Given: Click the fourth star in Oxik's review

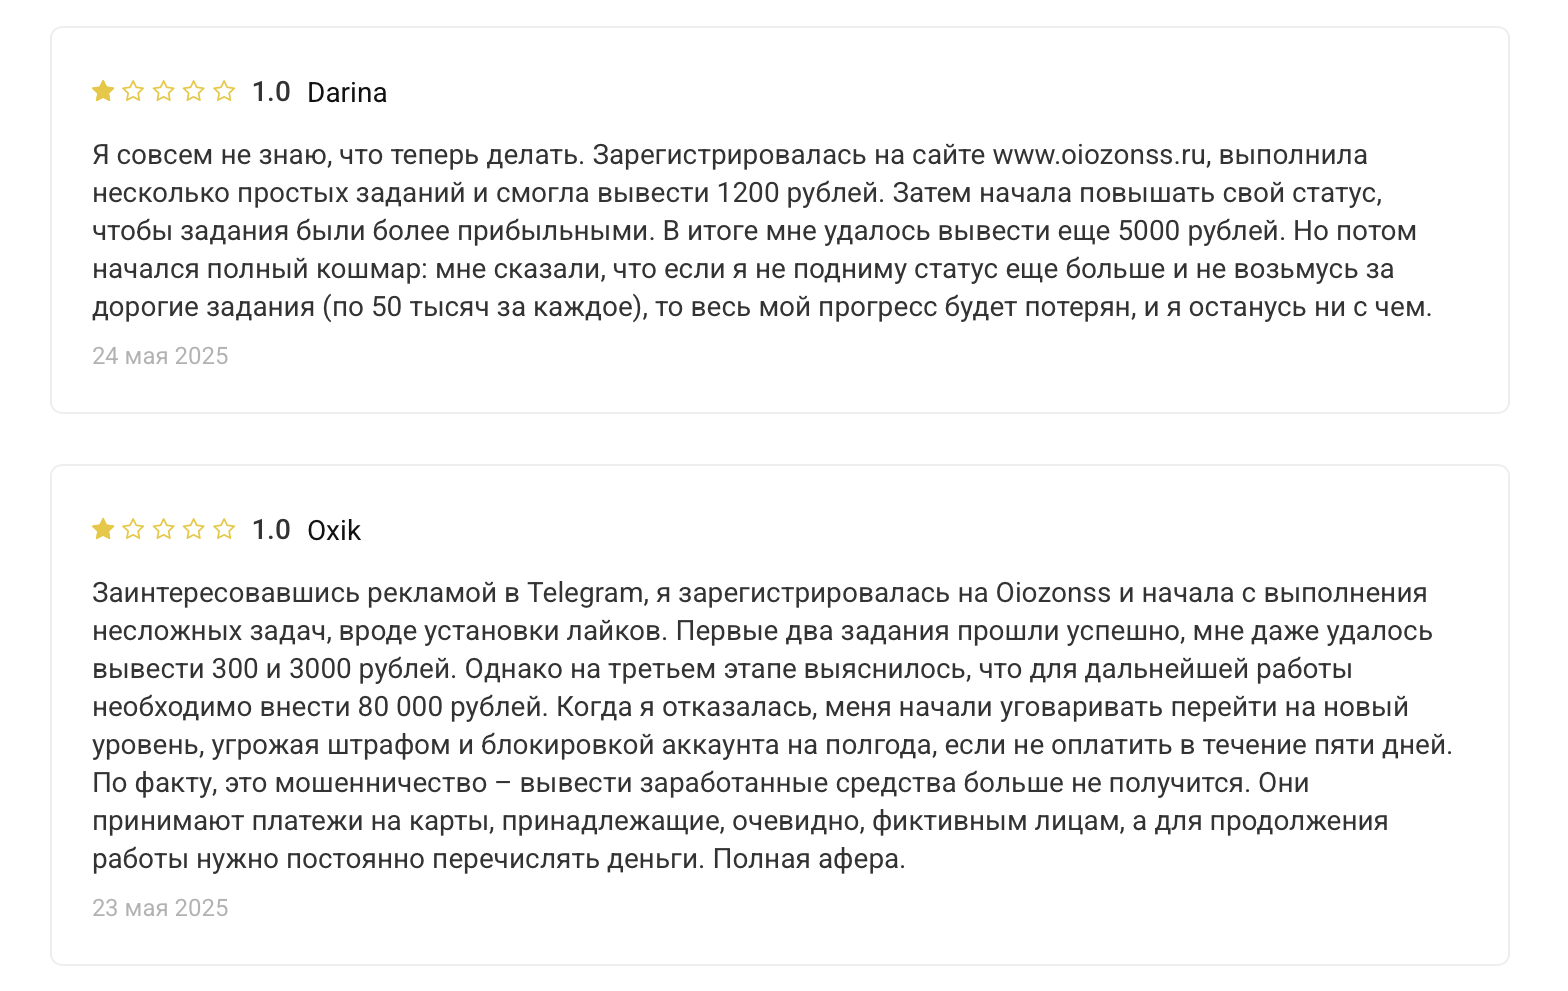Looking at the screenshot, I should tap(194, 529).
